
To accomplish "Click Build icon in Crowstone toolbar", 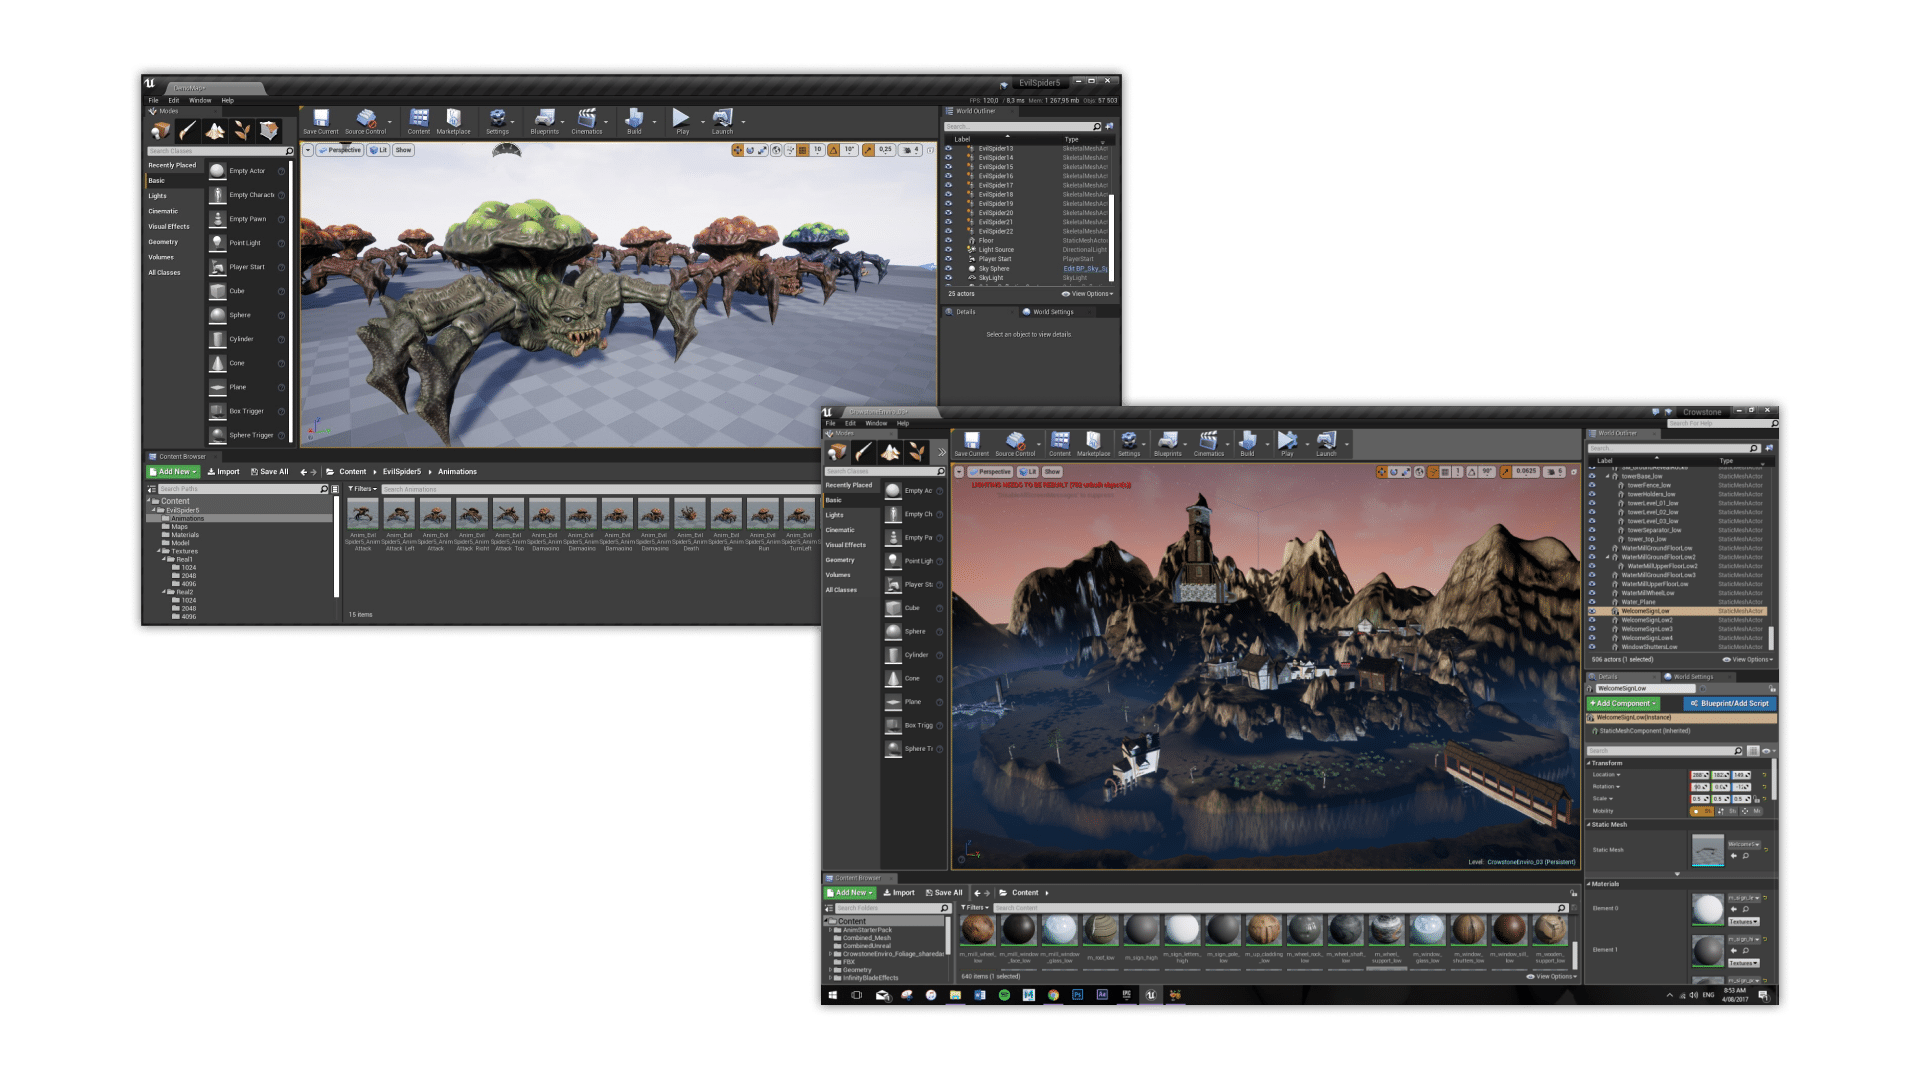I will (1247, 444).
